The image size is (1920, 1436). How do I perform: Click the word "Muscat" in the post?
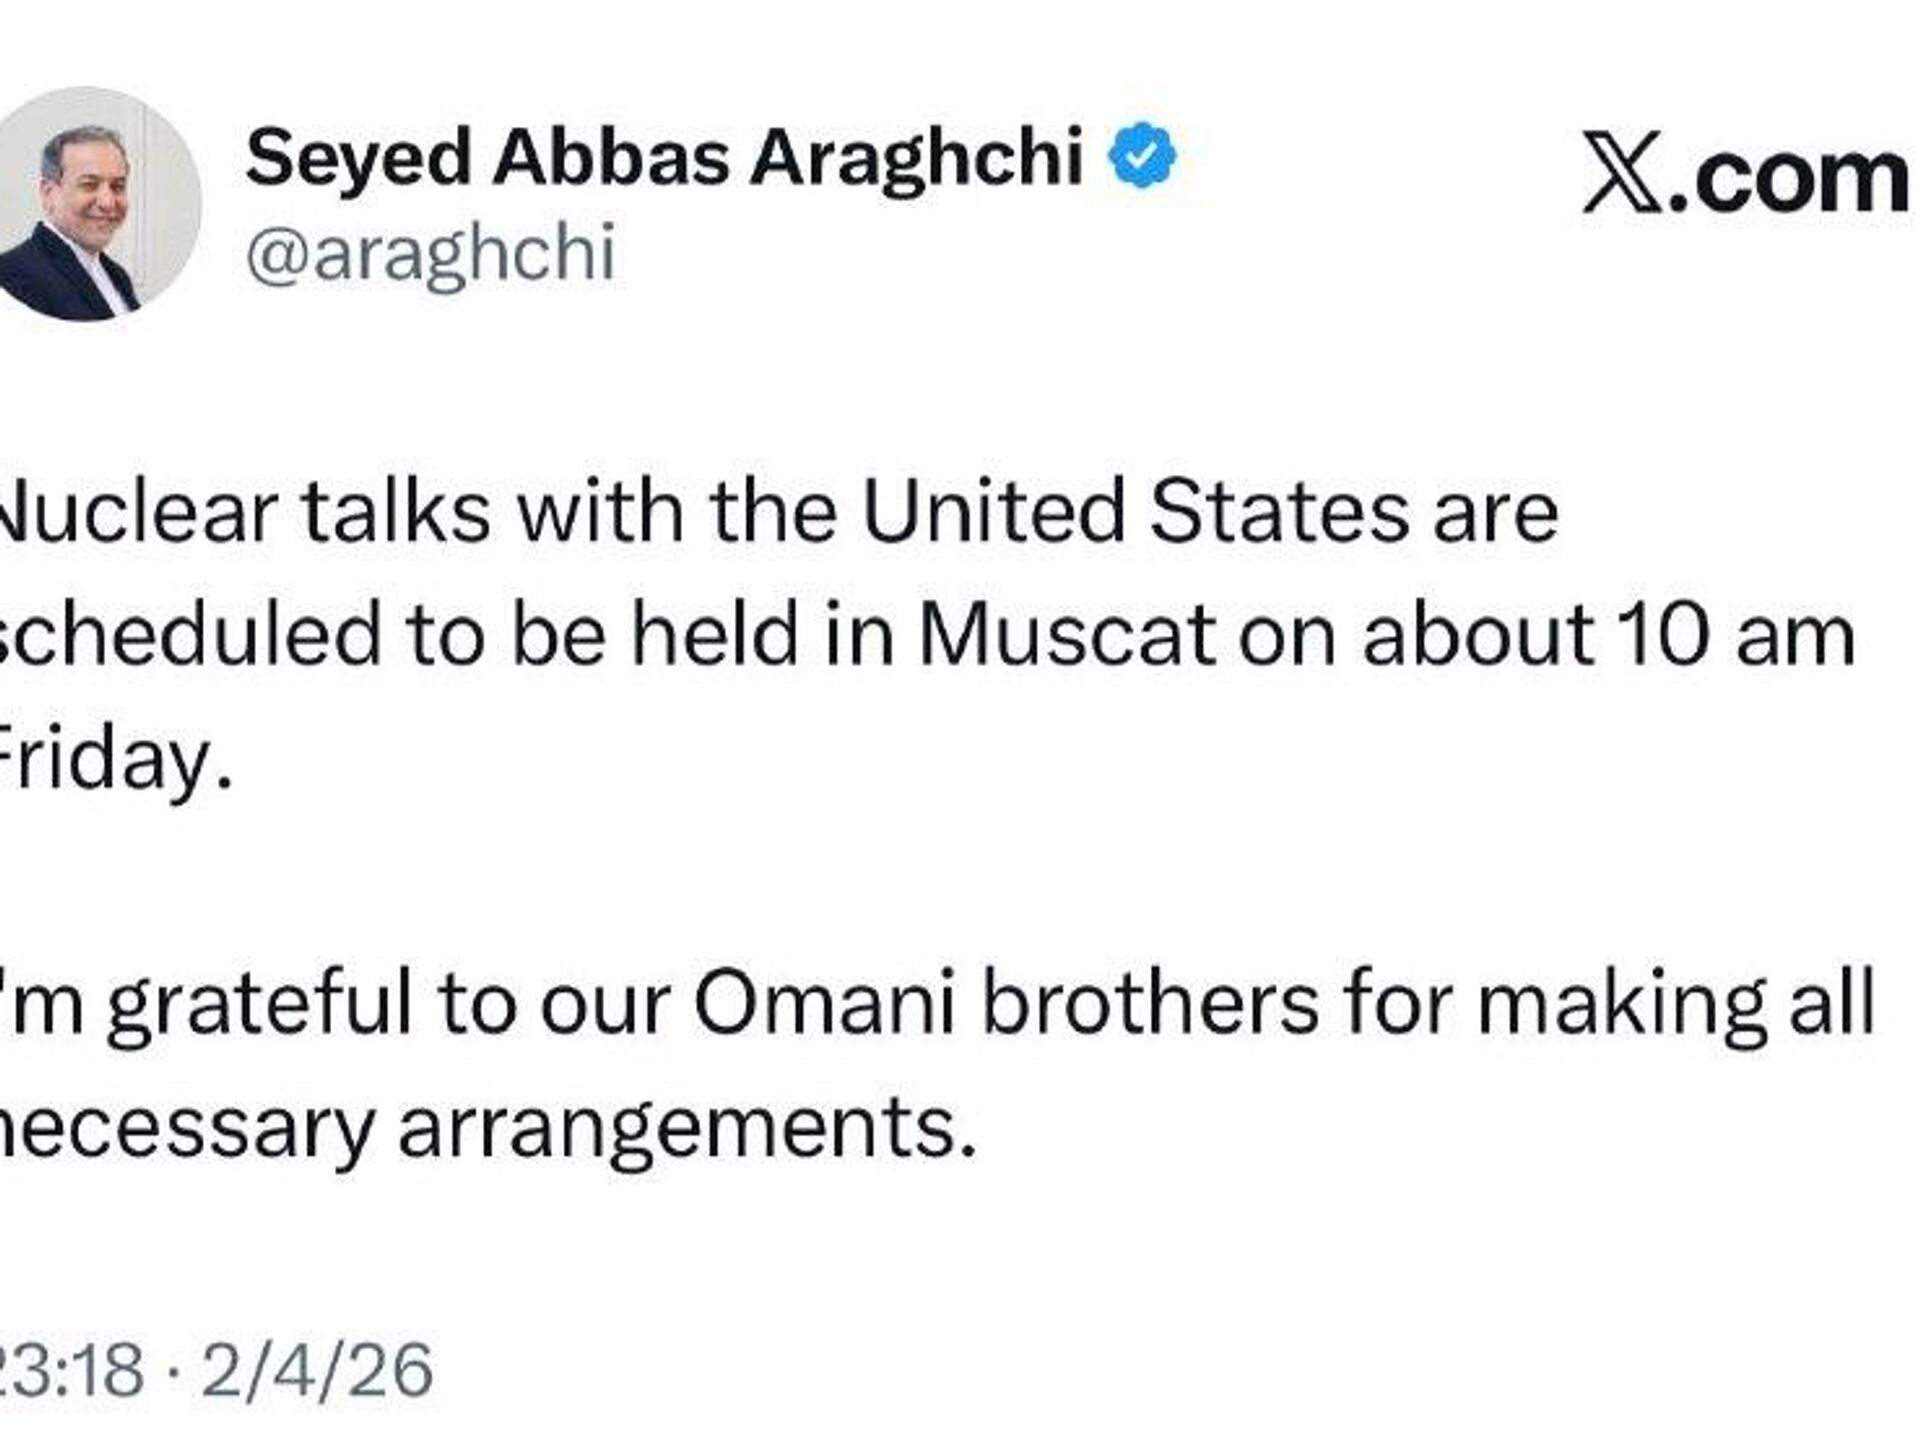click(x=1066, y=635)
